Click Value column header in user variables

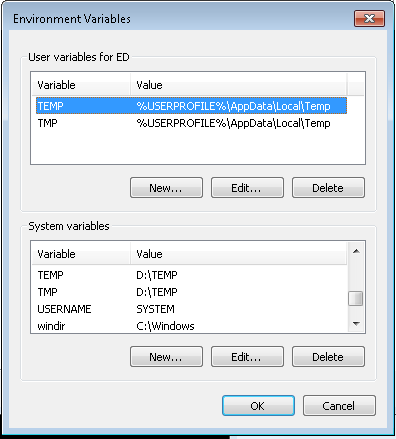(x=238, y=85)
